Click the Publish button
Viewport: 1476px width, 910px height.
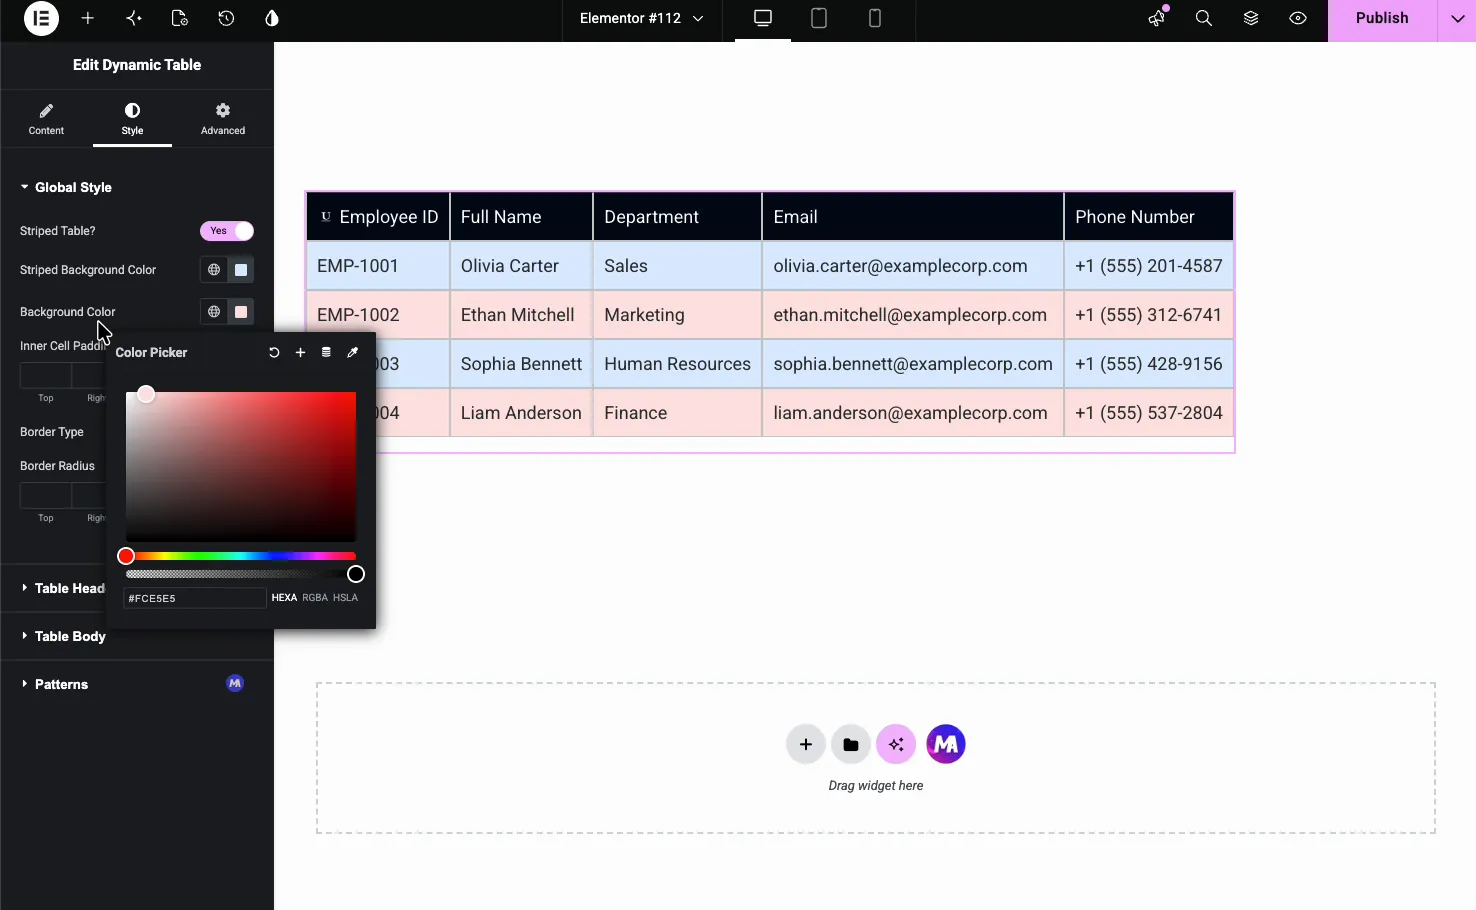pyautogui.click(x=1382, y=18)
